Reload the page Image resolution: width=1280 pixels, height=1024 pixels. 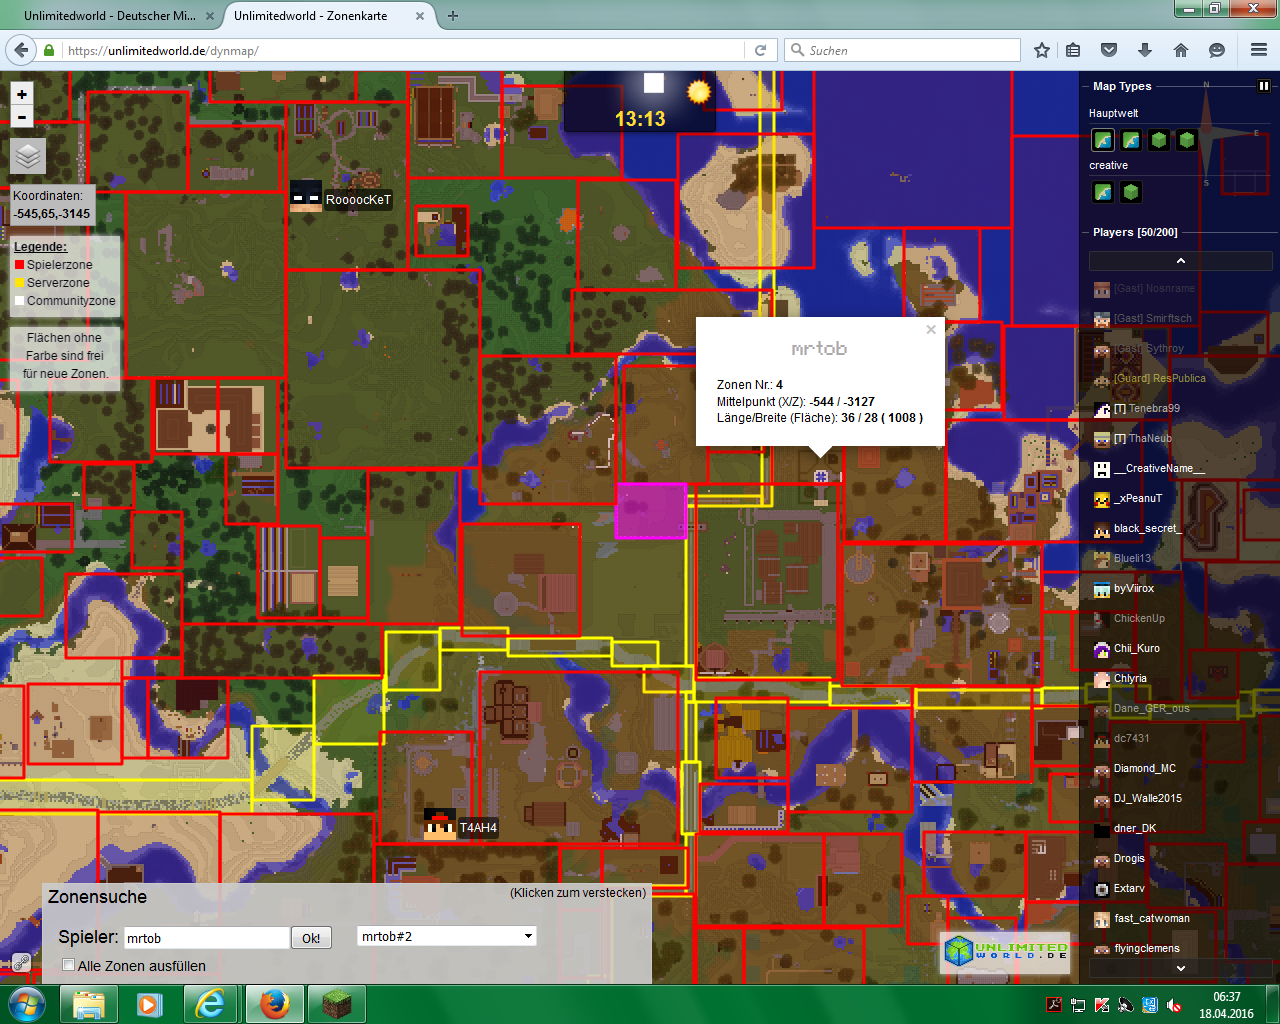pyautogui.click(x=760, y=50)
